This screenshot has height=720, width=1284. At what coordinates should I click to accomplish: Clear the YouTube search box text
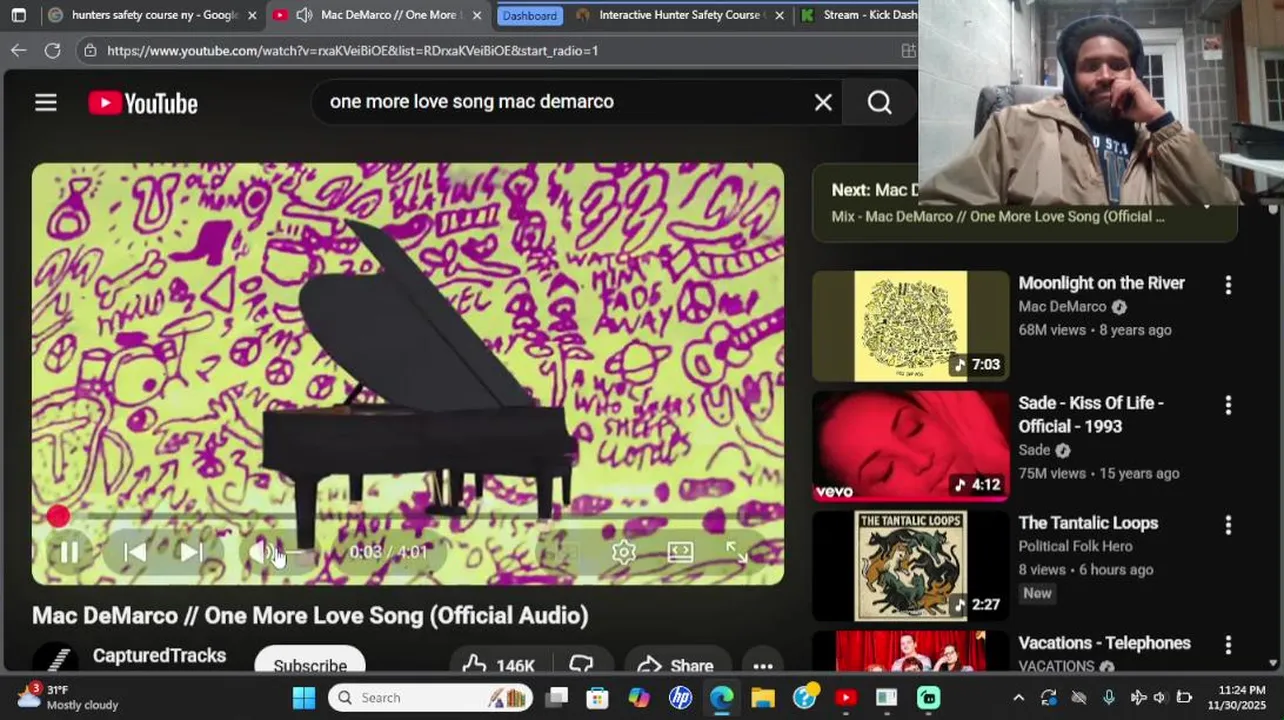pyautogui.click(x=823, y=102)
